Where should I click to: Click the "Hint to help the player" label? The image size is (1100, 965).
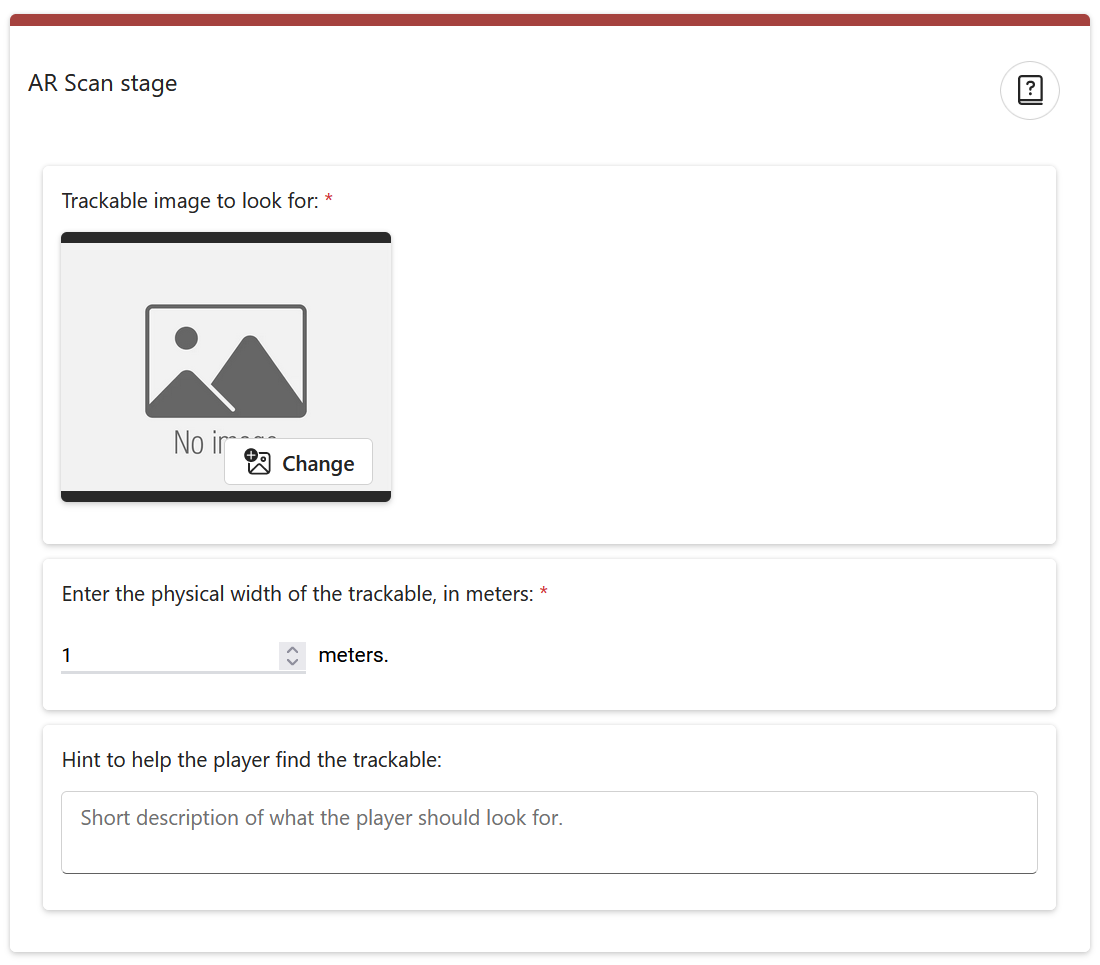click(251, 760)
